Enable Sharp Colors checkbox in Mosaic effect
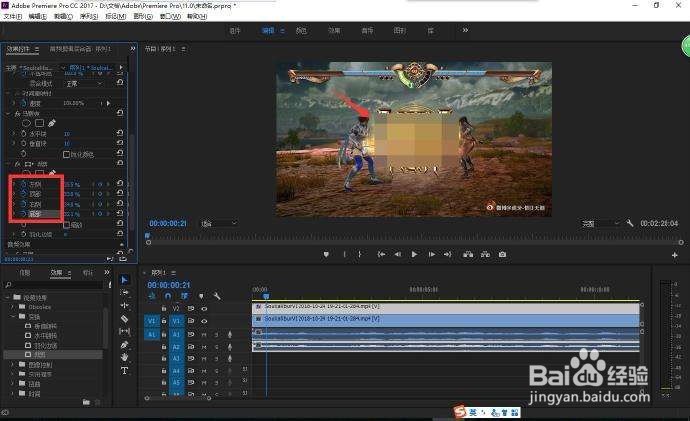 (x=66, y=154)
